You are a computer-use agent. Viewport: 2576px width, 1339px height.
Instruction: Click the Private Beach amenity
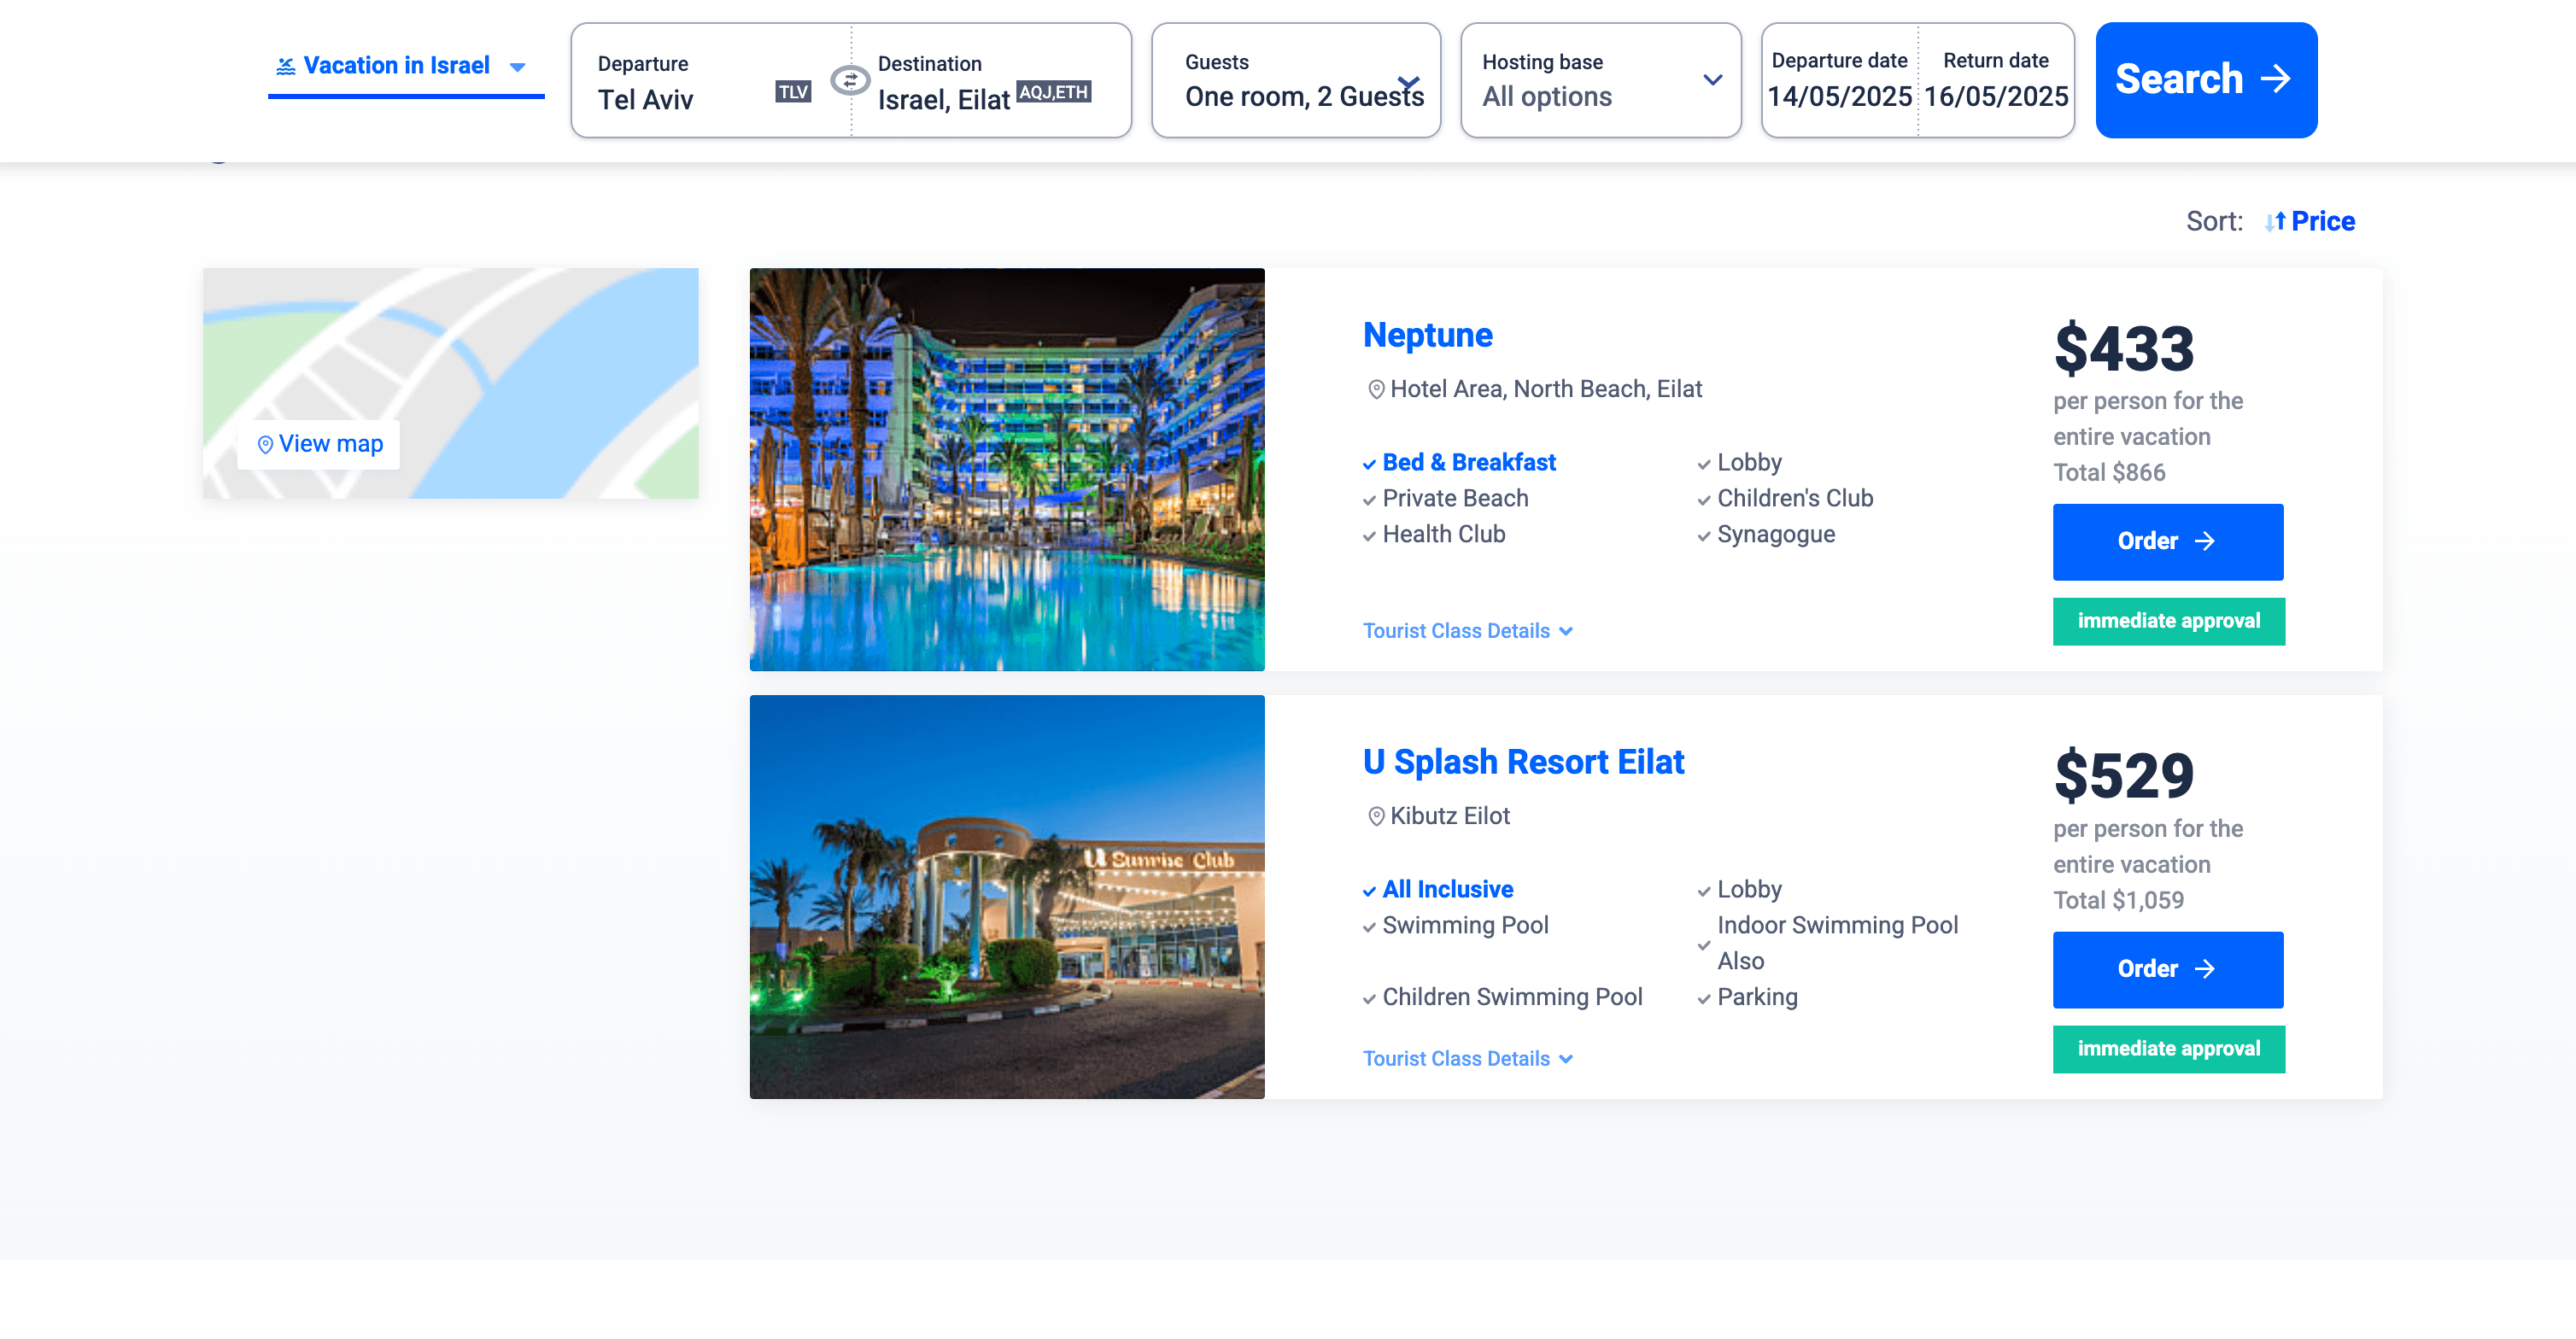point(1455,499)
